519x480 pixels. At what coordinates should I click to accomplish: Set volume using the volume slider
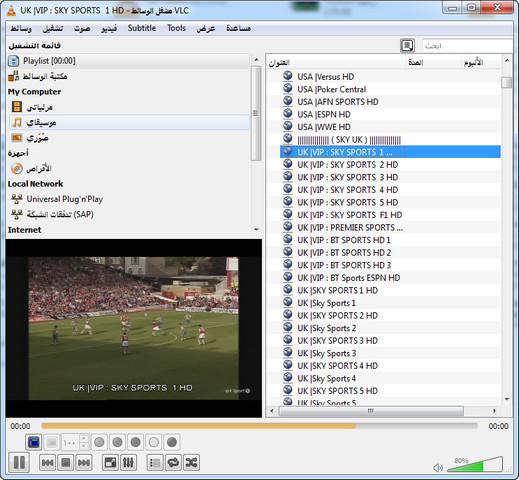click(475, 464)
